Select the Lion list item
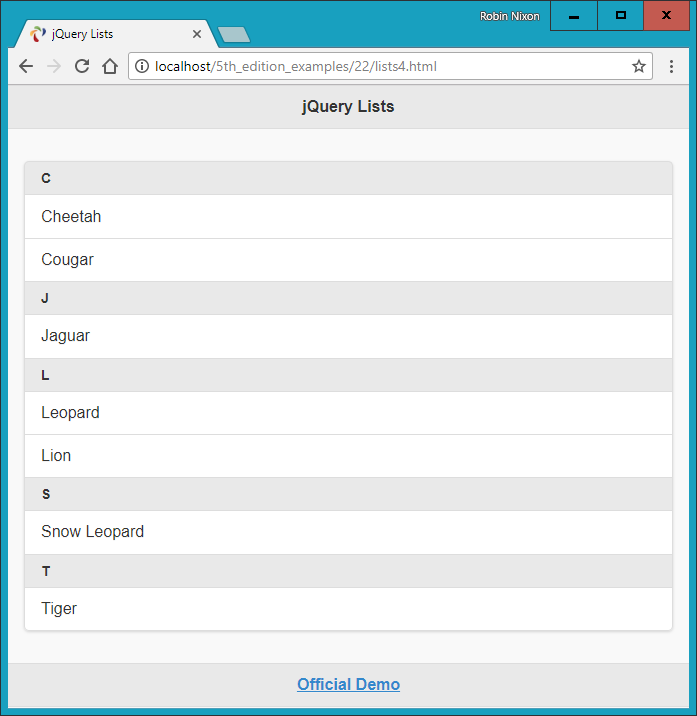Viewport: 697px width, 716px height. [348, 456]
